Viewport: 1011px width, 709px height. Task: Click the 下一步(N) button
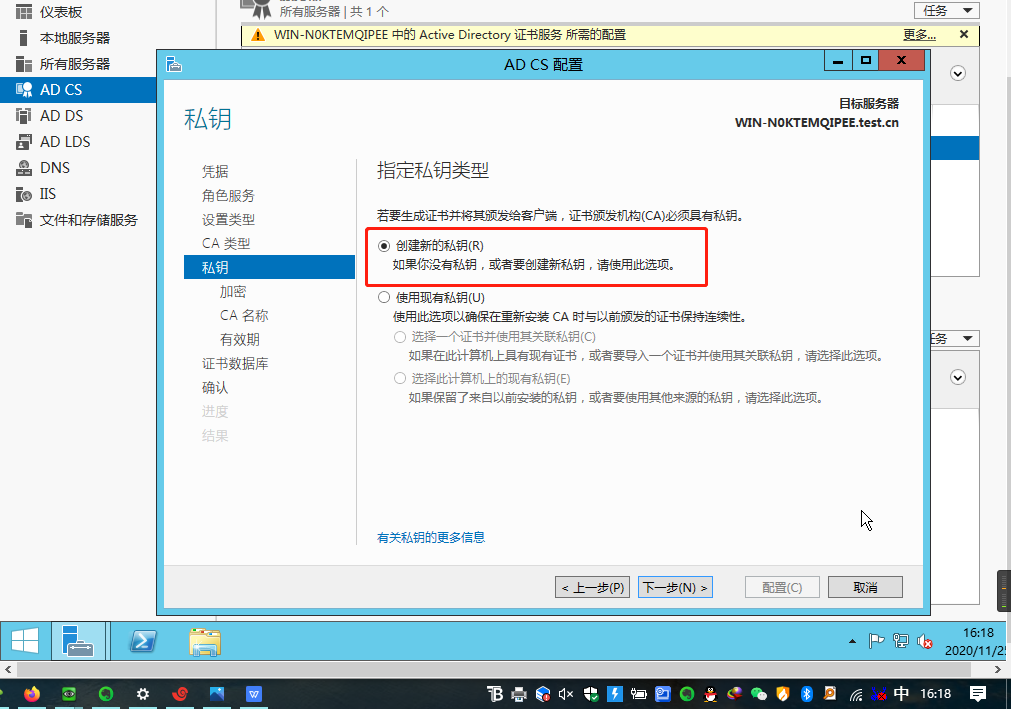675,587
